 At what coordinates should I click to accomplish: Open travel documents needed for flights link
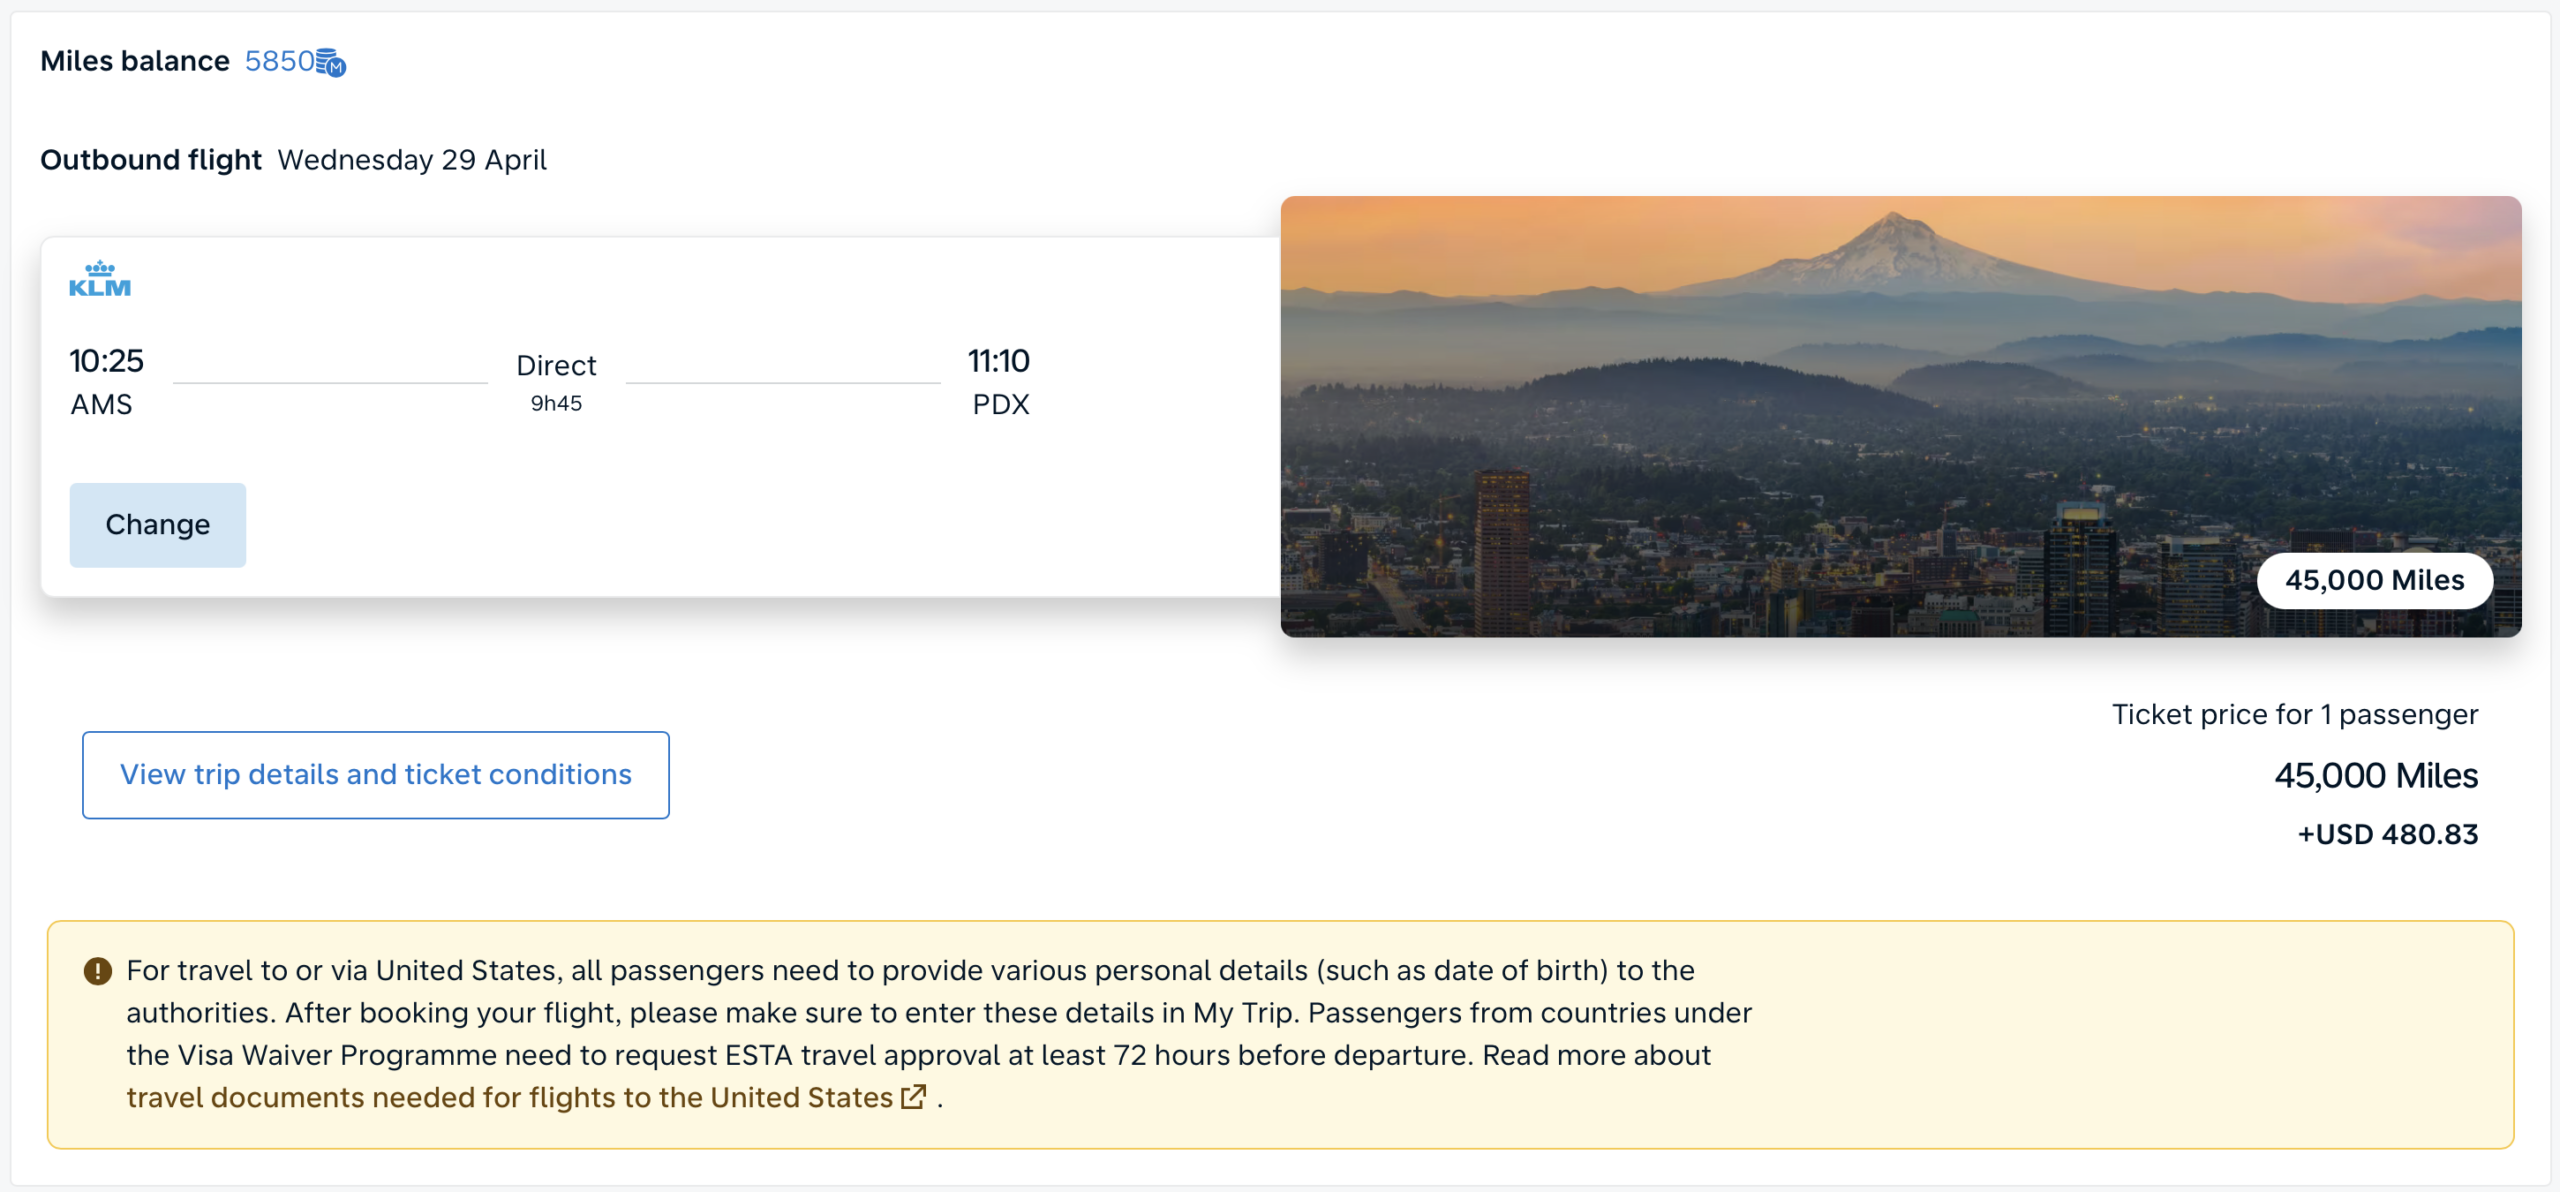coord(509,1097)
